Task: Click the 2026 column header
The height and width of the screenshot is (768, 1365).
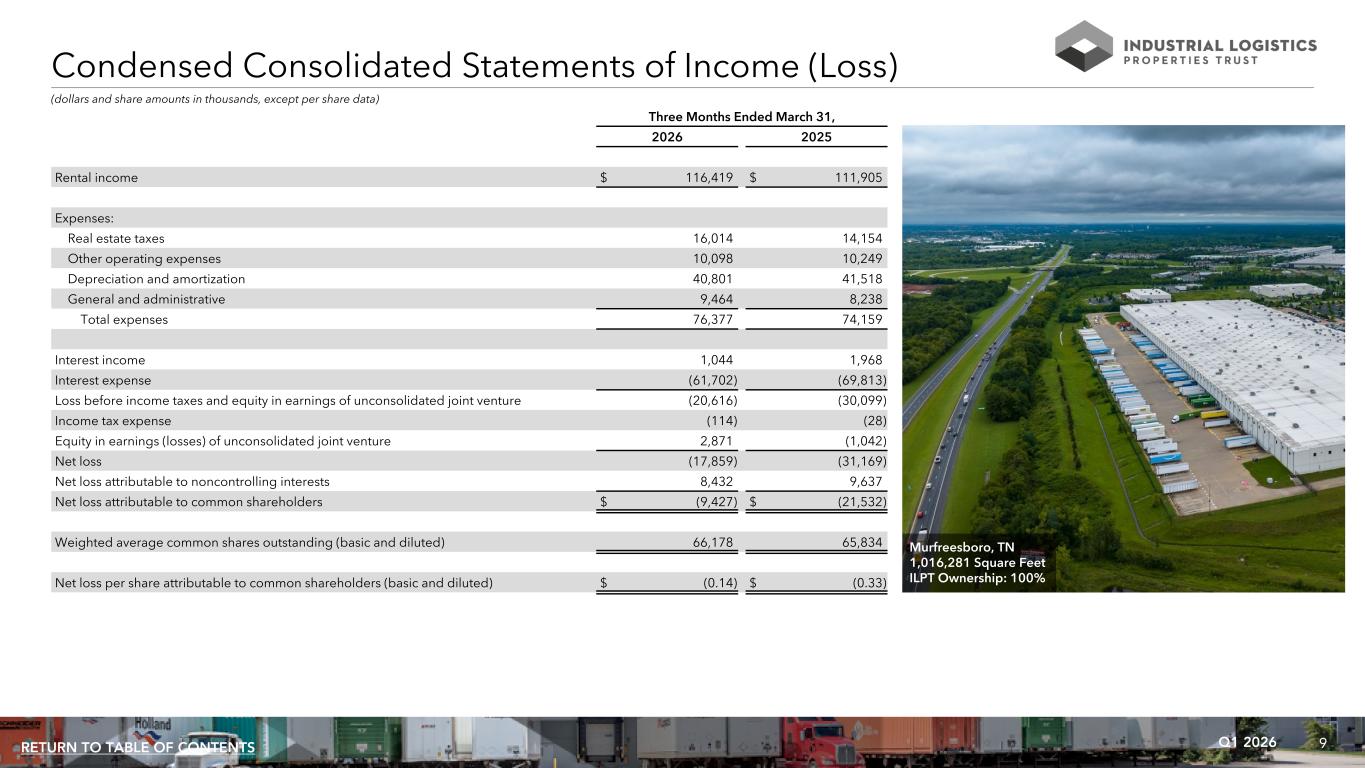Action: [x=667, y=137]
